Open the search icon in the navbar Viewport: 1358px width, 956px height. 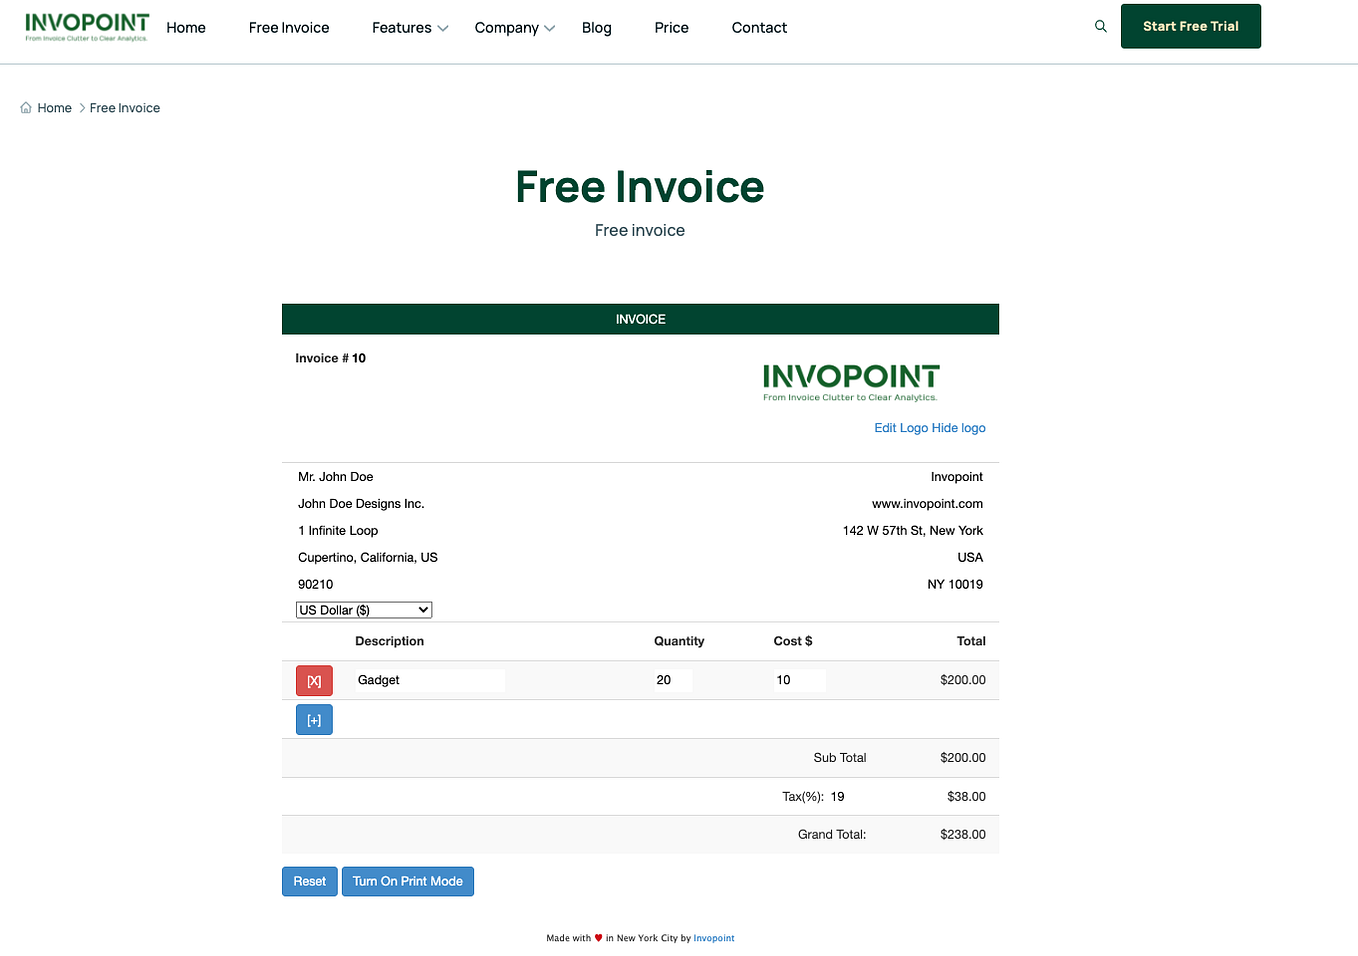1100,26
